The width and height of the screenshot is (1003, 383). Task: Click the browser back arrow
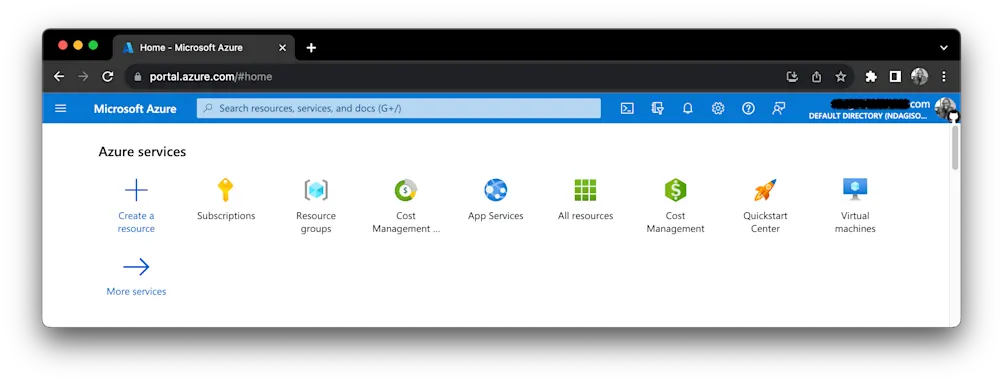[x=59, y=77]
